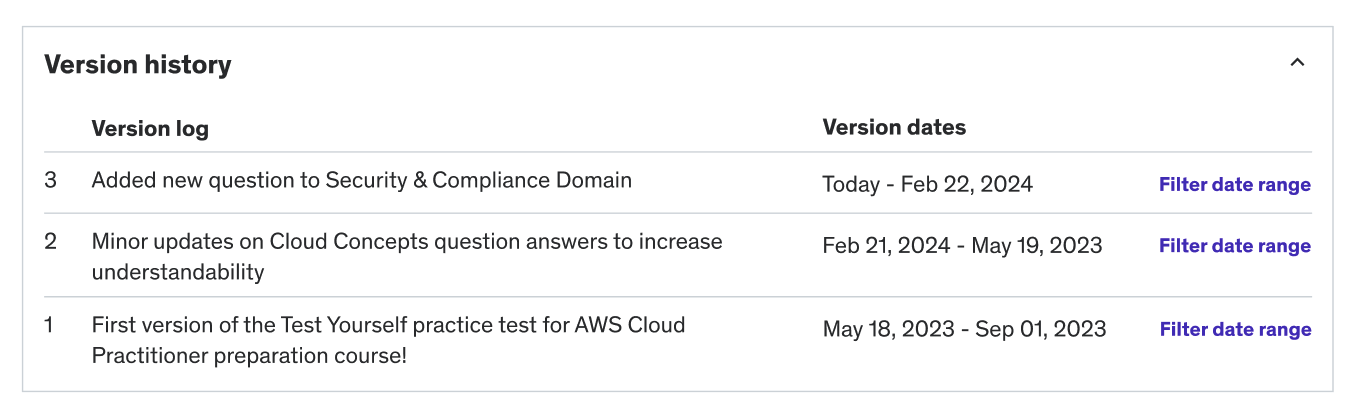Click the Version log column header
The image size is (1360, 418).
(x=150, y=129)
